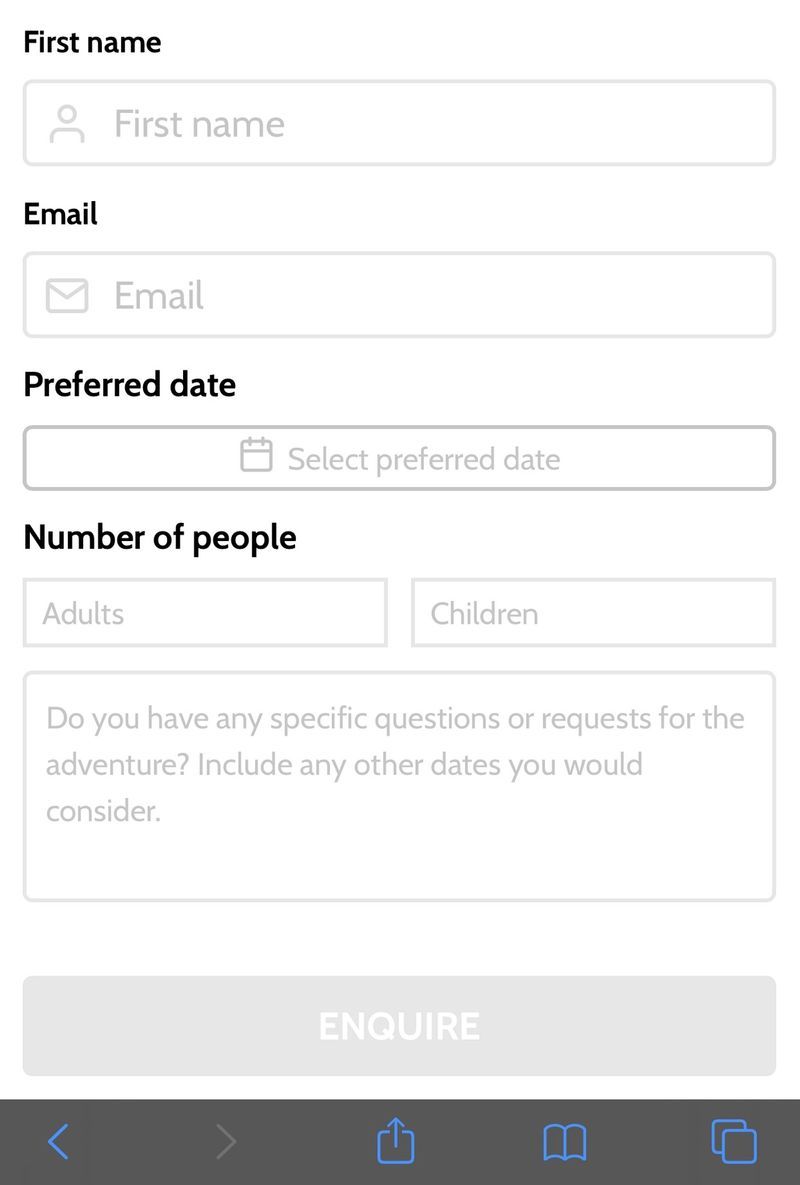This screenshot has height=1185, width=800.
Task: Tap Safari's forward arrow
Action: (x=226, y=1141)
